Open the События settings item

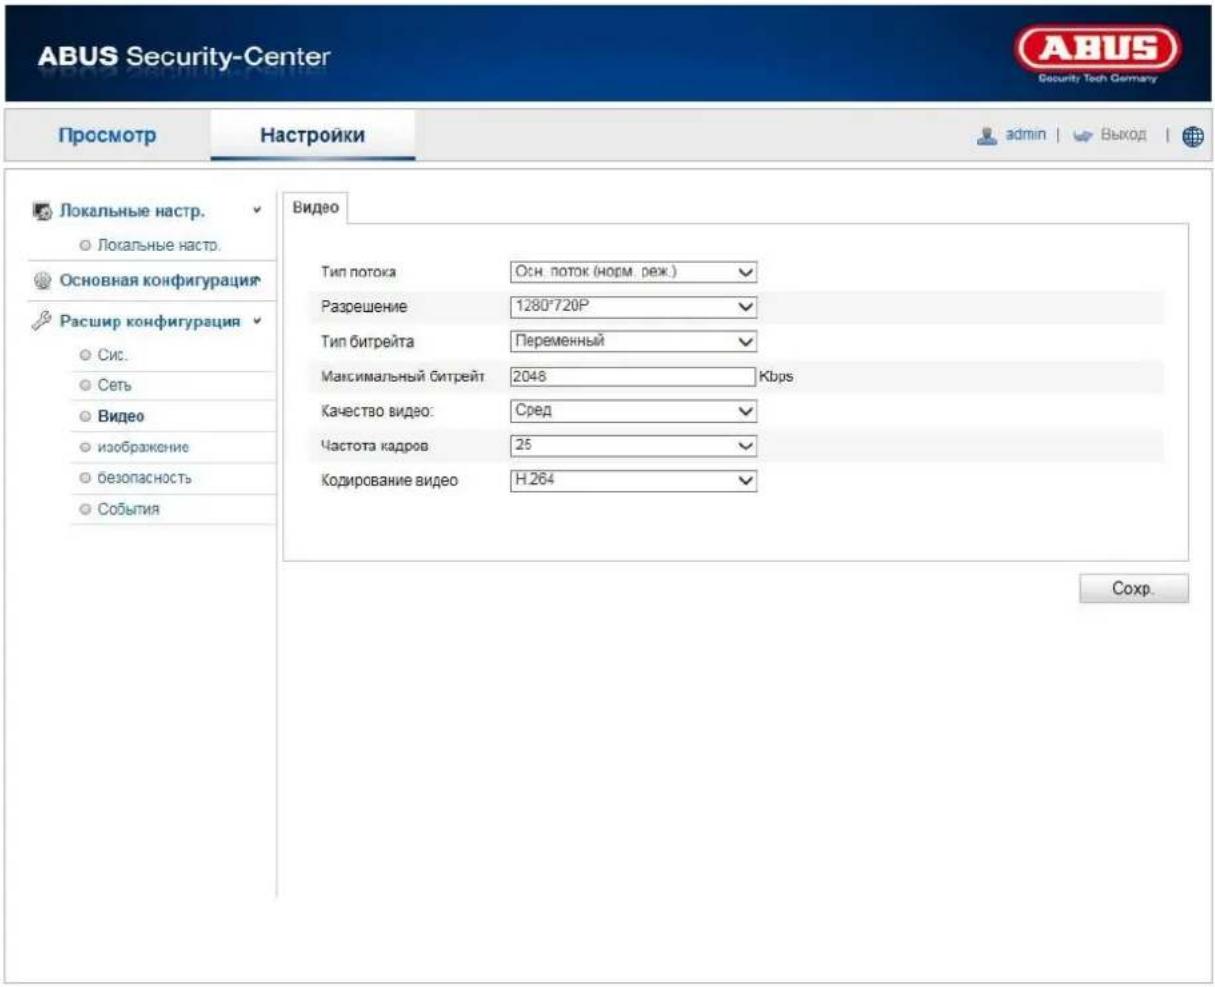click(x=128, y=509)
